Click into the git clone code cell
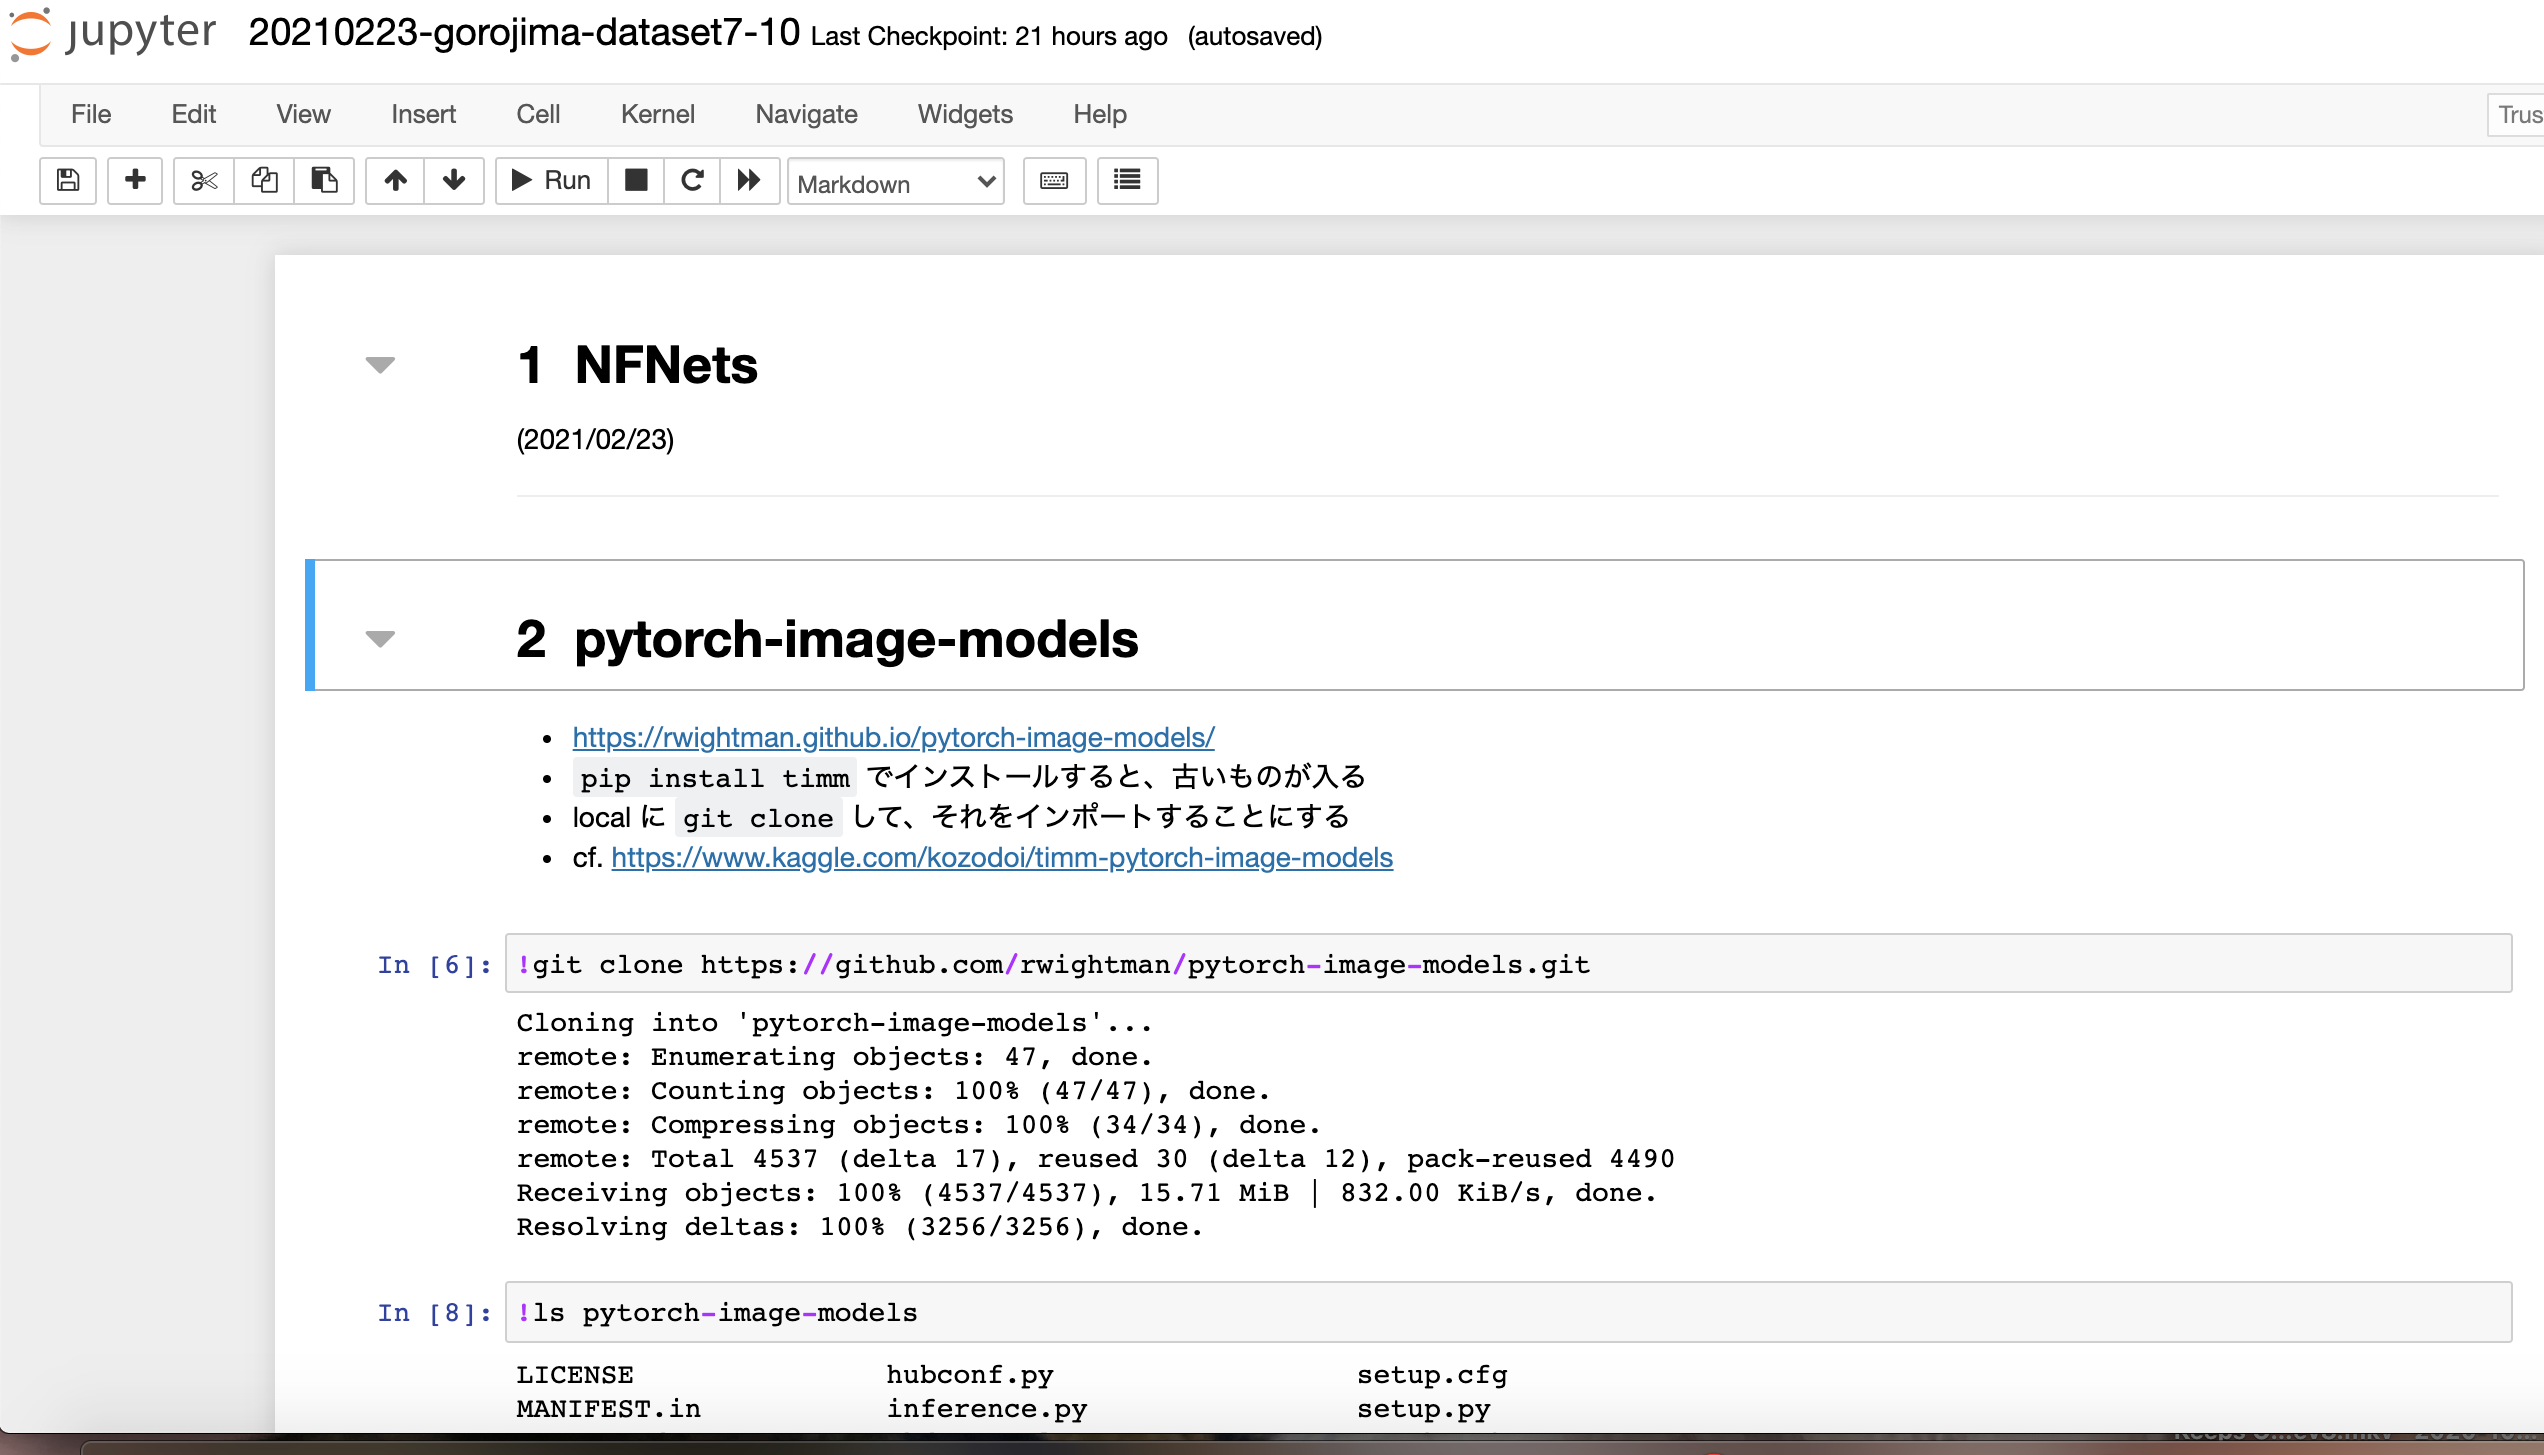Image resolution: width=2544 pixels, height=1455 pixels. click(x=1508, y=964)
